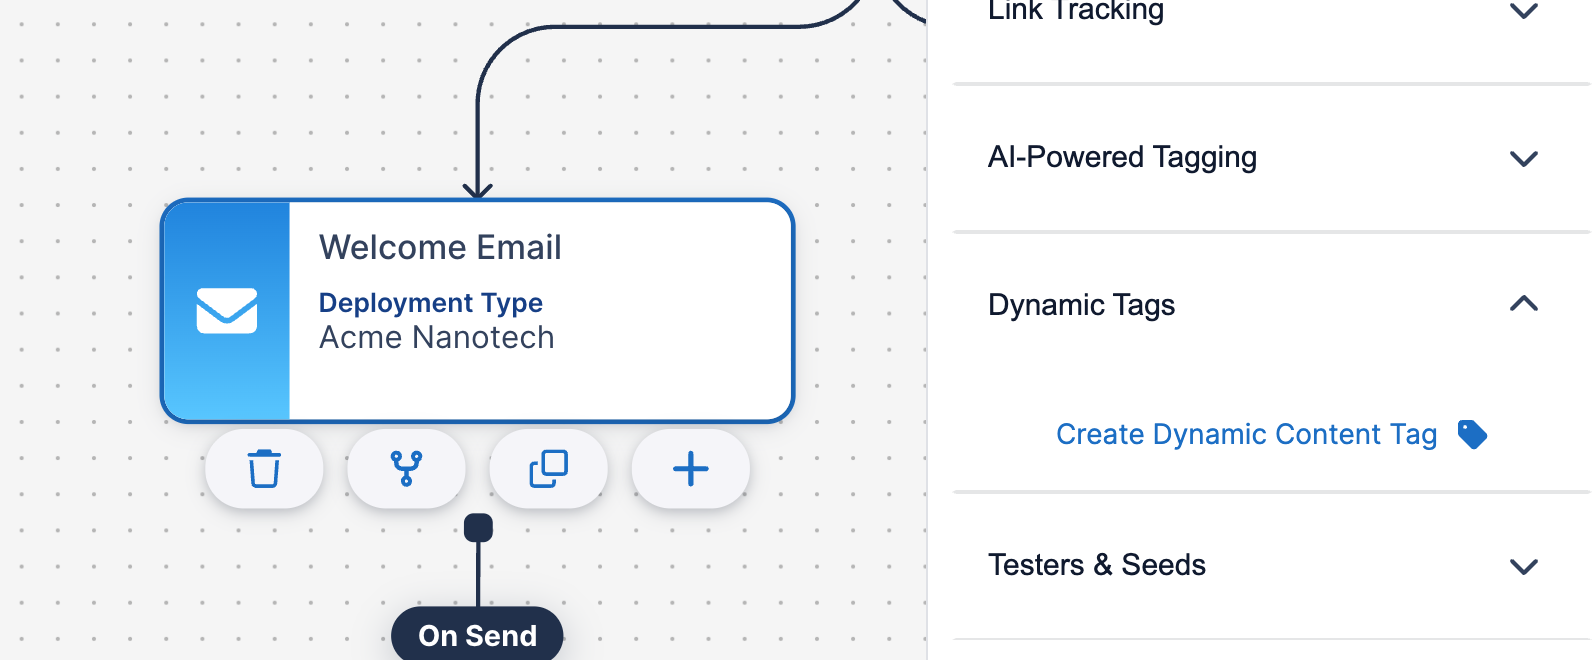This screenshot has width=1596, height=660.
Task: Duplicate the Welcome Email node
Action: pos(548,468)
